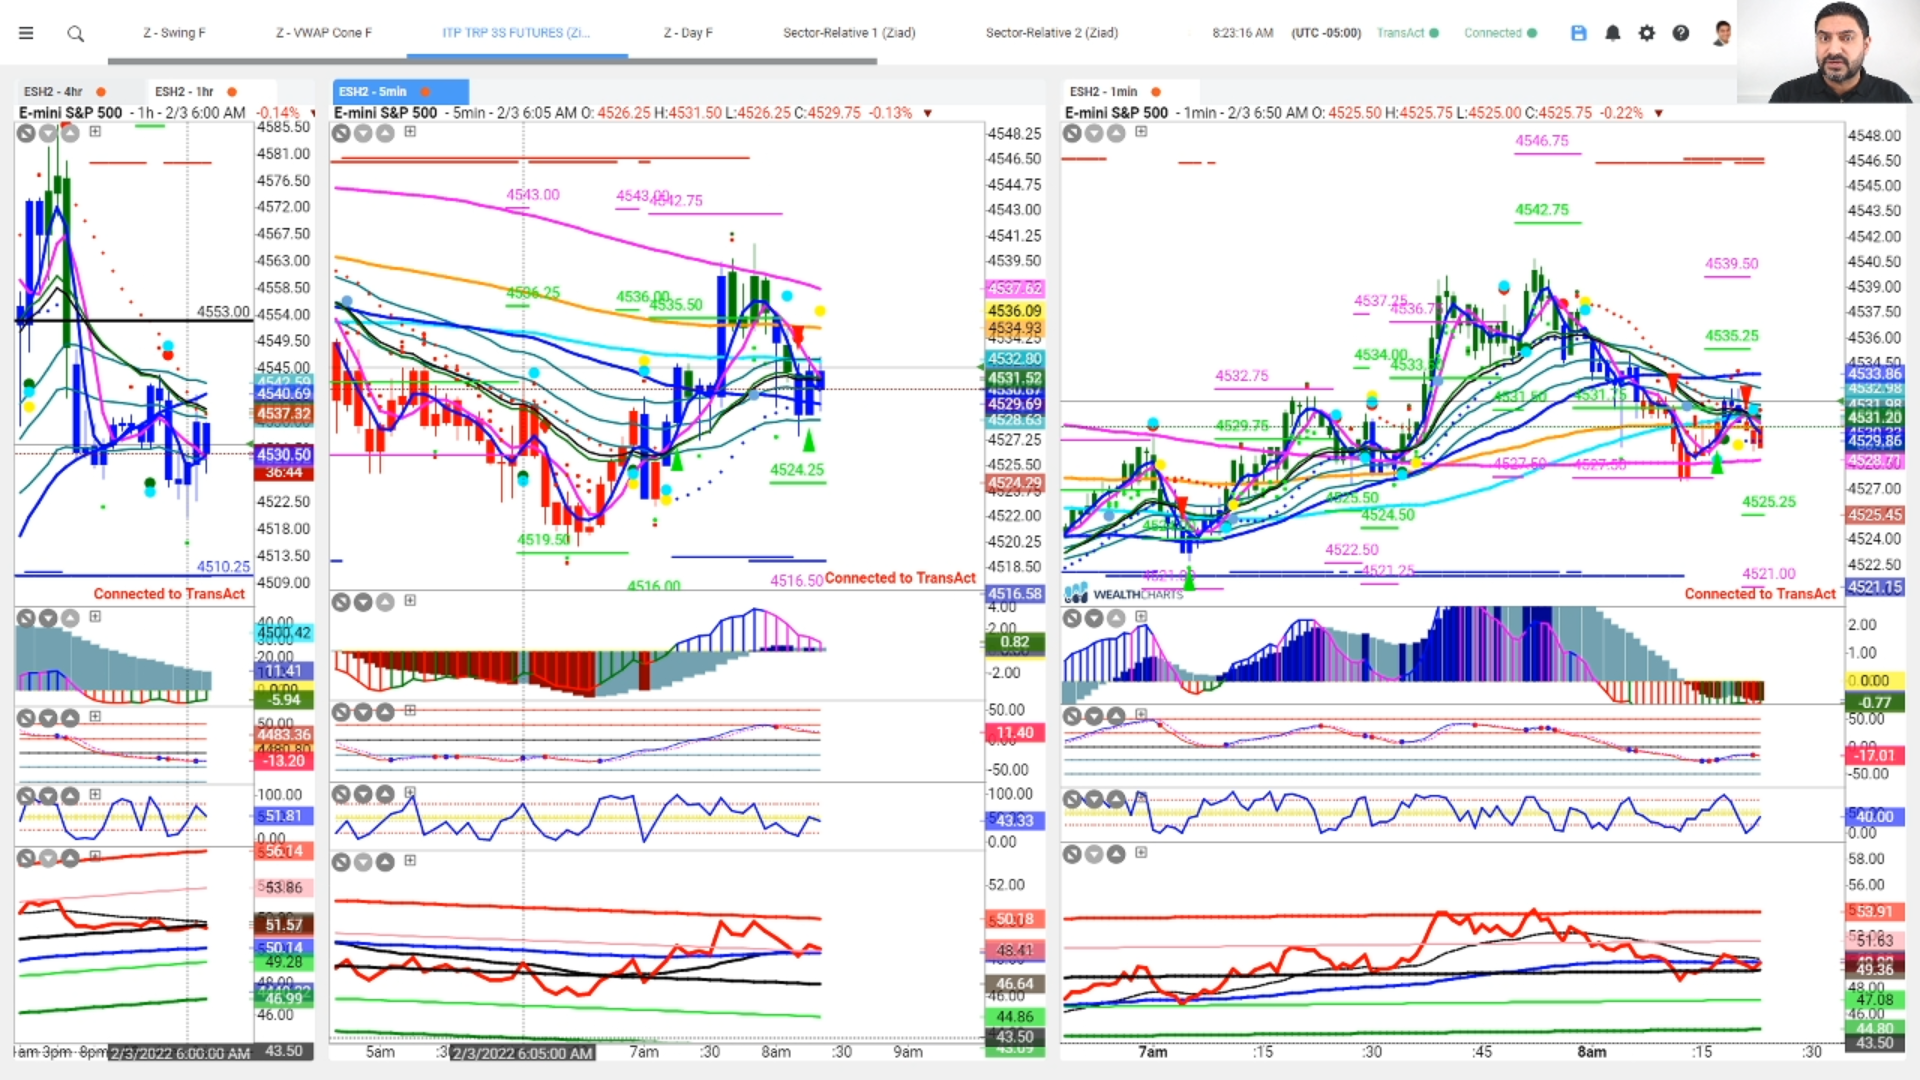
Task: Switch to Z - VWAP Cone F tab
Action: (x=324, y=33)
